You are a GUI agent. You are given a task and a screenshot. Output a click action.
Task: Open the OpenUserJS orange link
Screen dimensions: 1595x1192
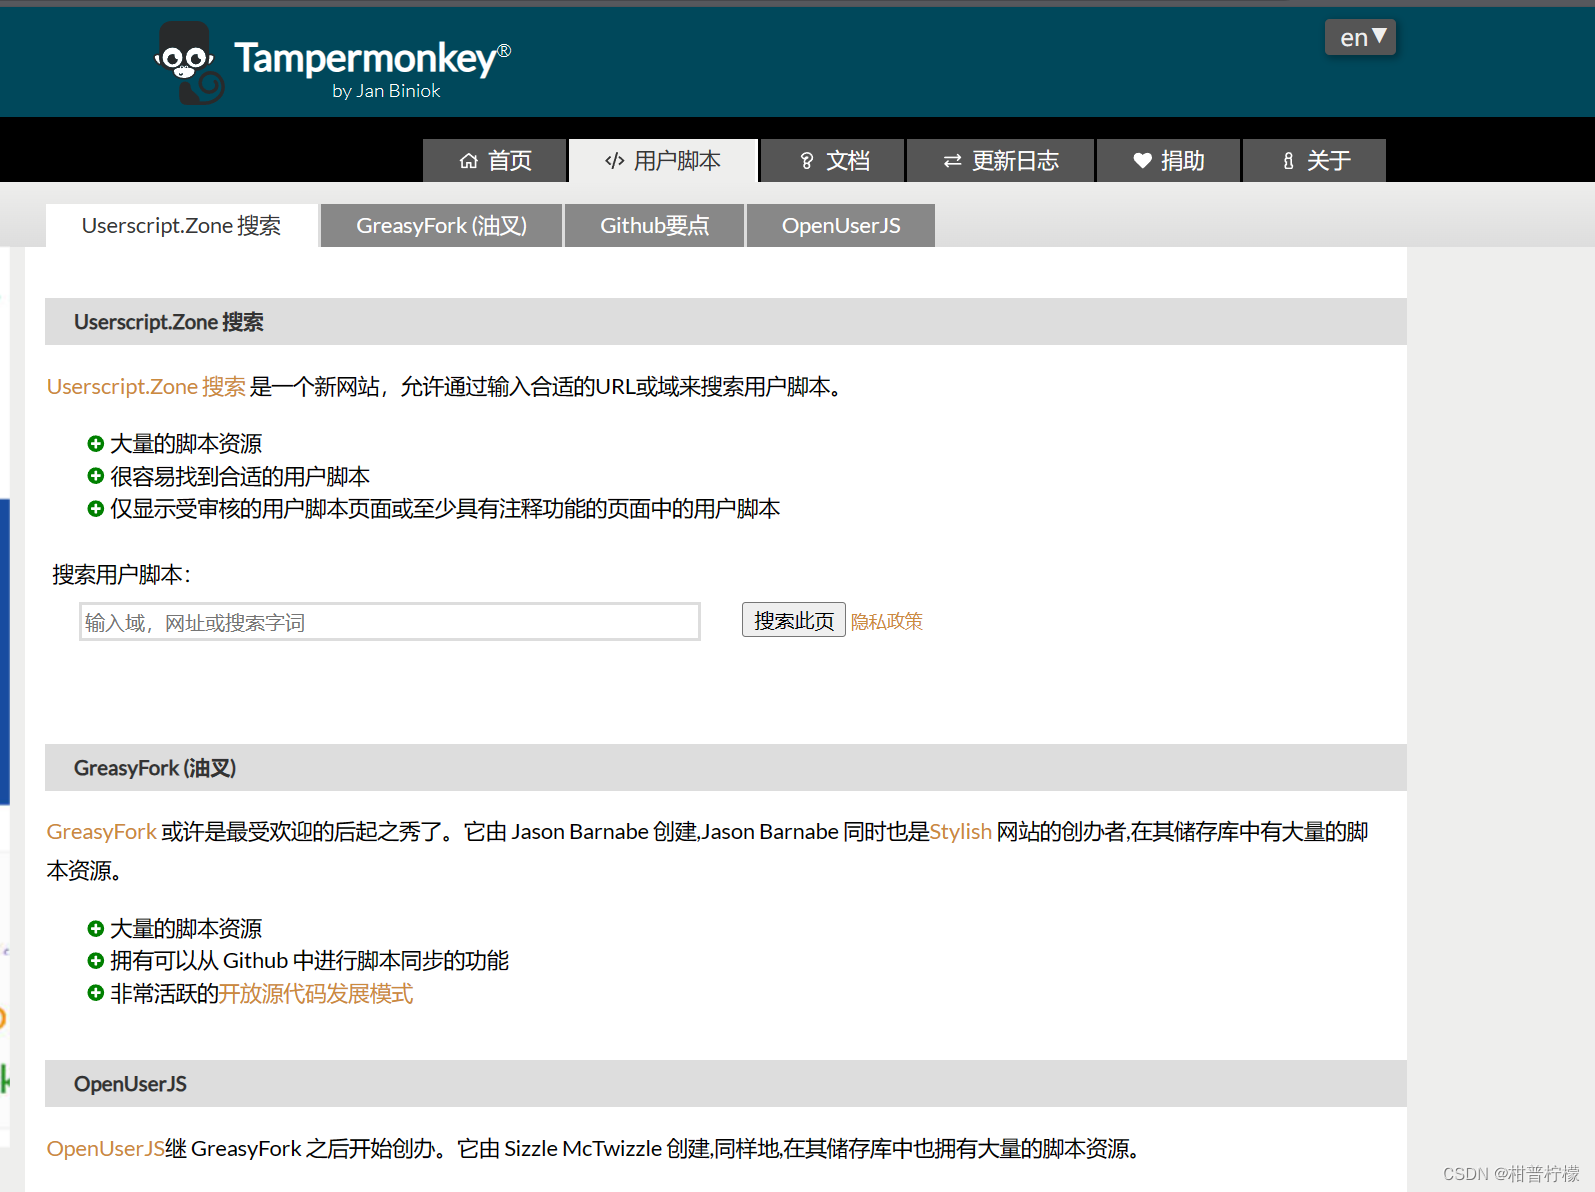click(x=106, y=1149)
